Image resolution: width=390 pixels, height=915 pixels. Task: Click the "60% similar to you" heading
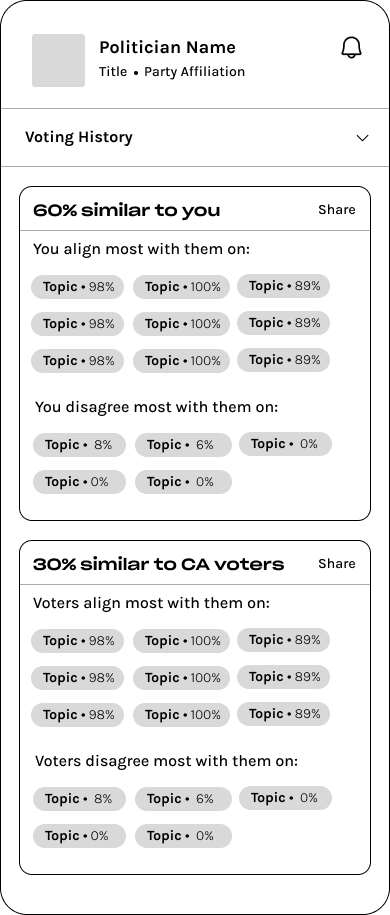click(127, 210)
